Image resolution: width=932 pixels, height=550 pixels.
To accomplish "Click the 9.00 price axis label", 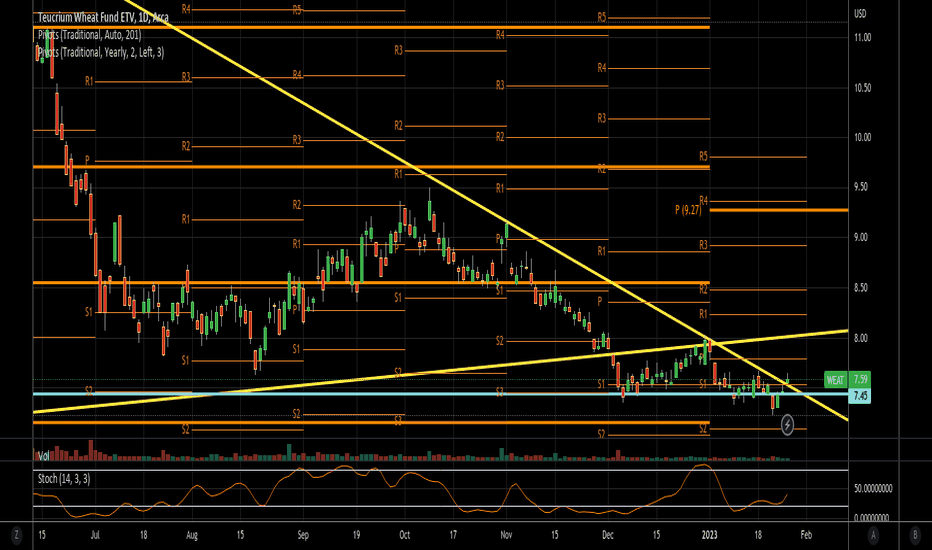I will coord(861,237).
